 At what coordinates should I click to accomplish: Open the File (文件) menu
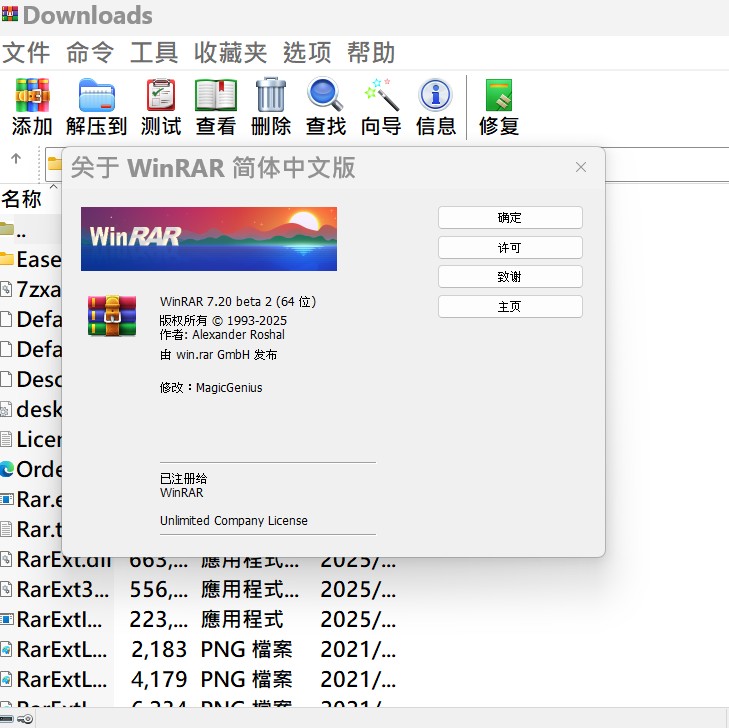[27, 53]
